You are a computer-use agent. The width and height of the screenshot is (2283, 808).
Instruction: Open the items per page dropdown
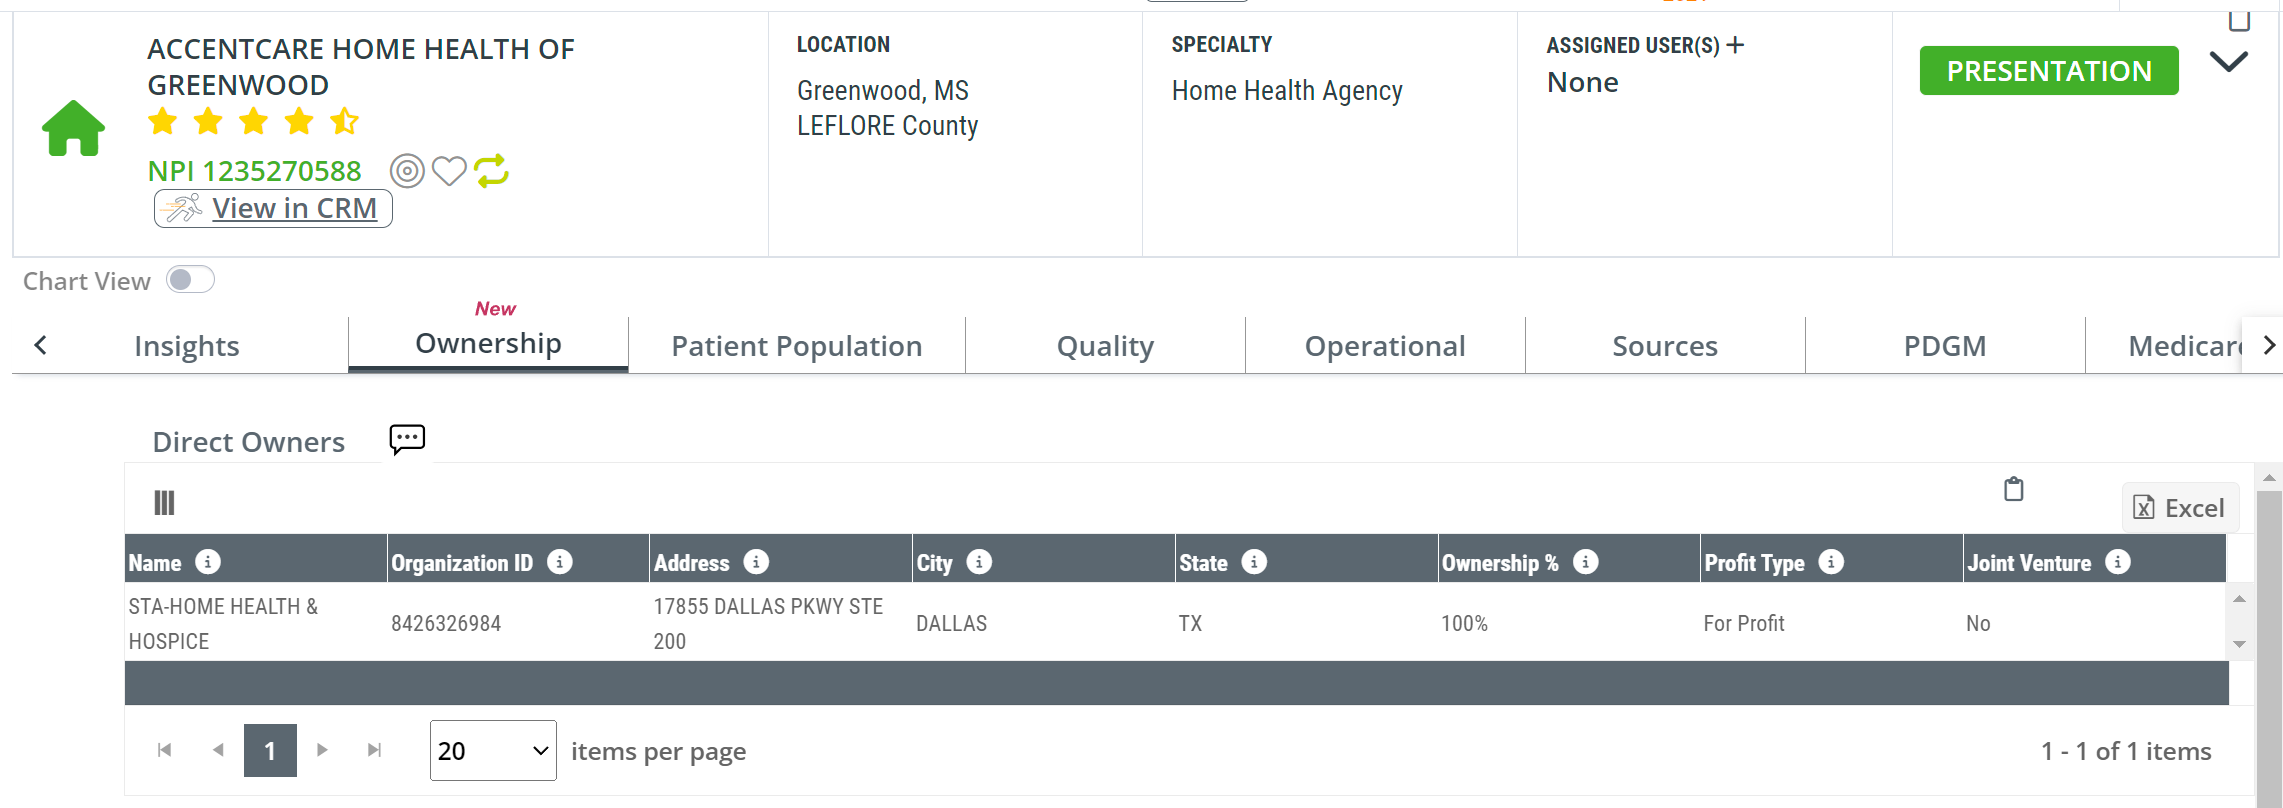click(493, 751)
